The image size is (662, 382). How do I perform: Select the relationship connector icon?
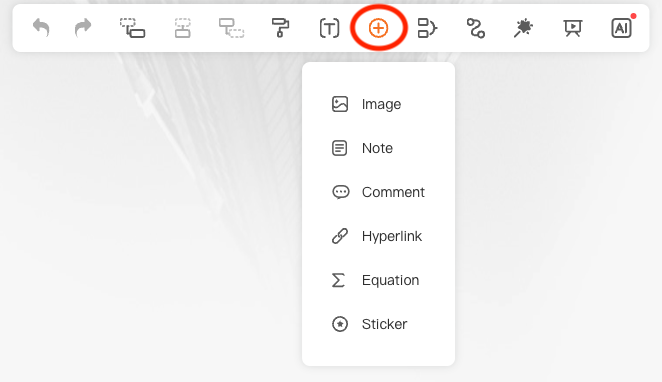tap(476, 28)
